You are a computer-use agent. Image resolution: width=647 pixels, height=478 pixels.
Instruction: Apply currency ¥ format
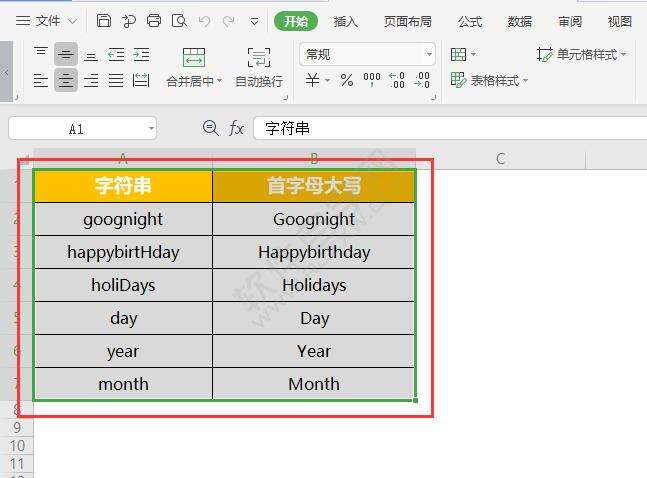coord(312,80)
